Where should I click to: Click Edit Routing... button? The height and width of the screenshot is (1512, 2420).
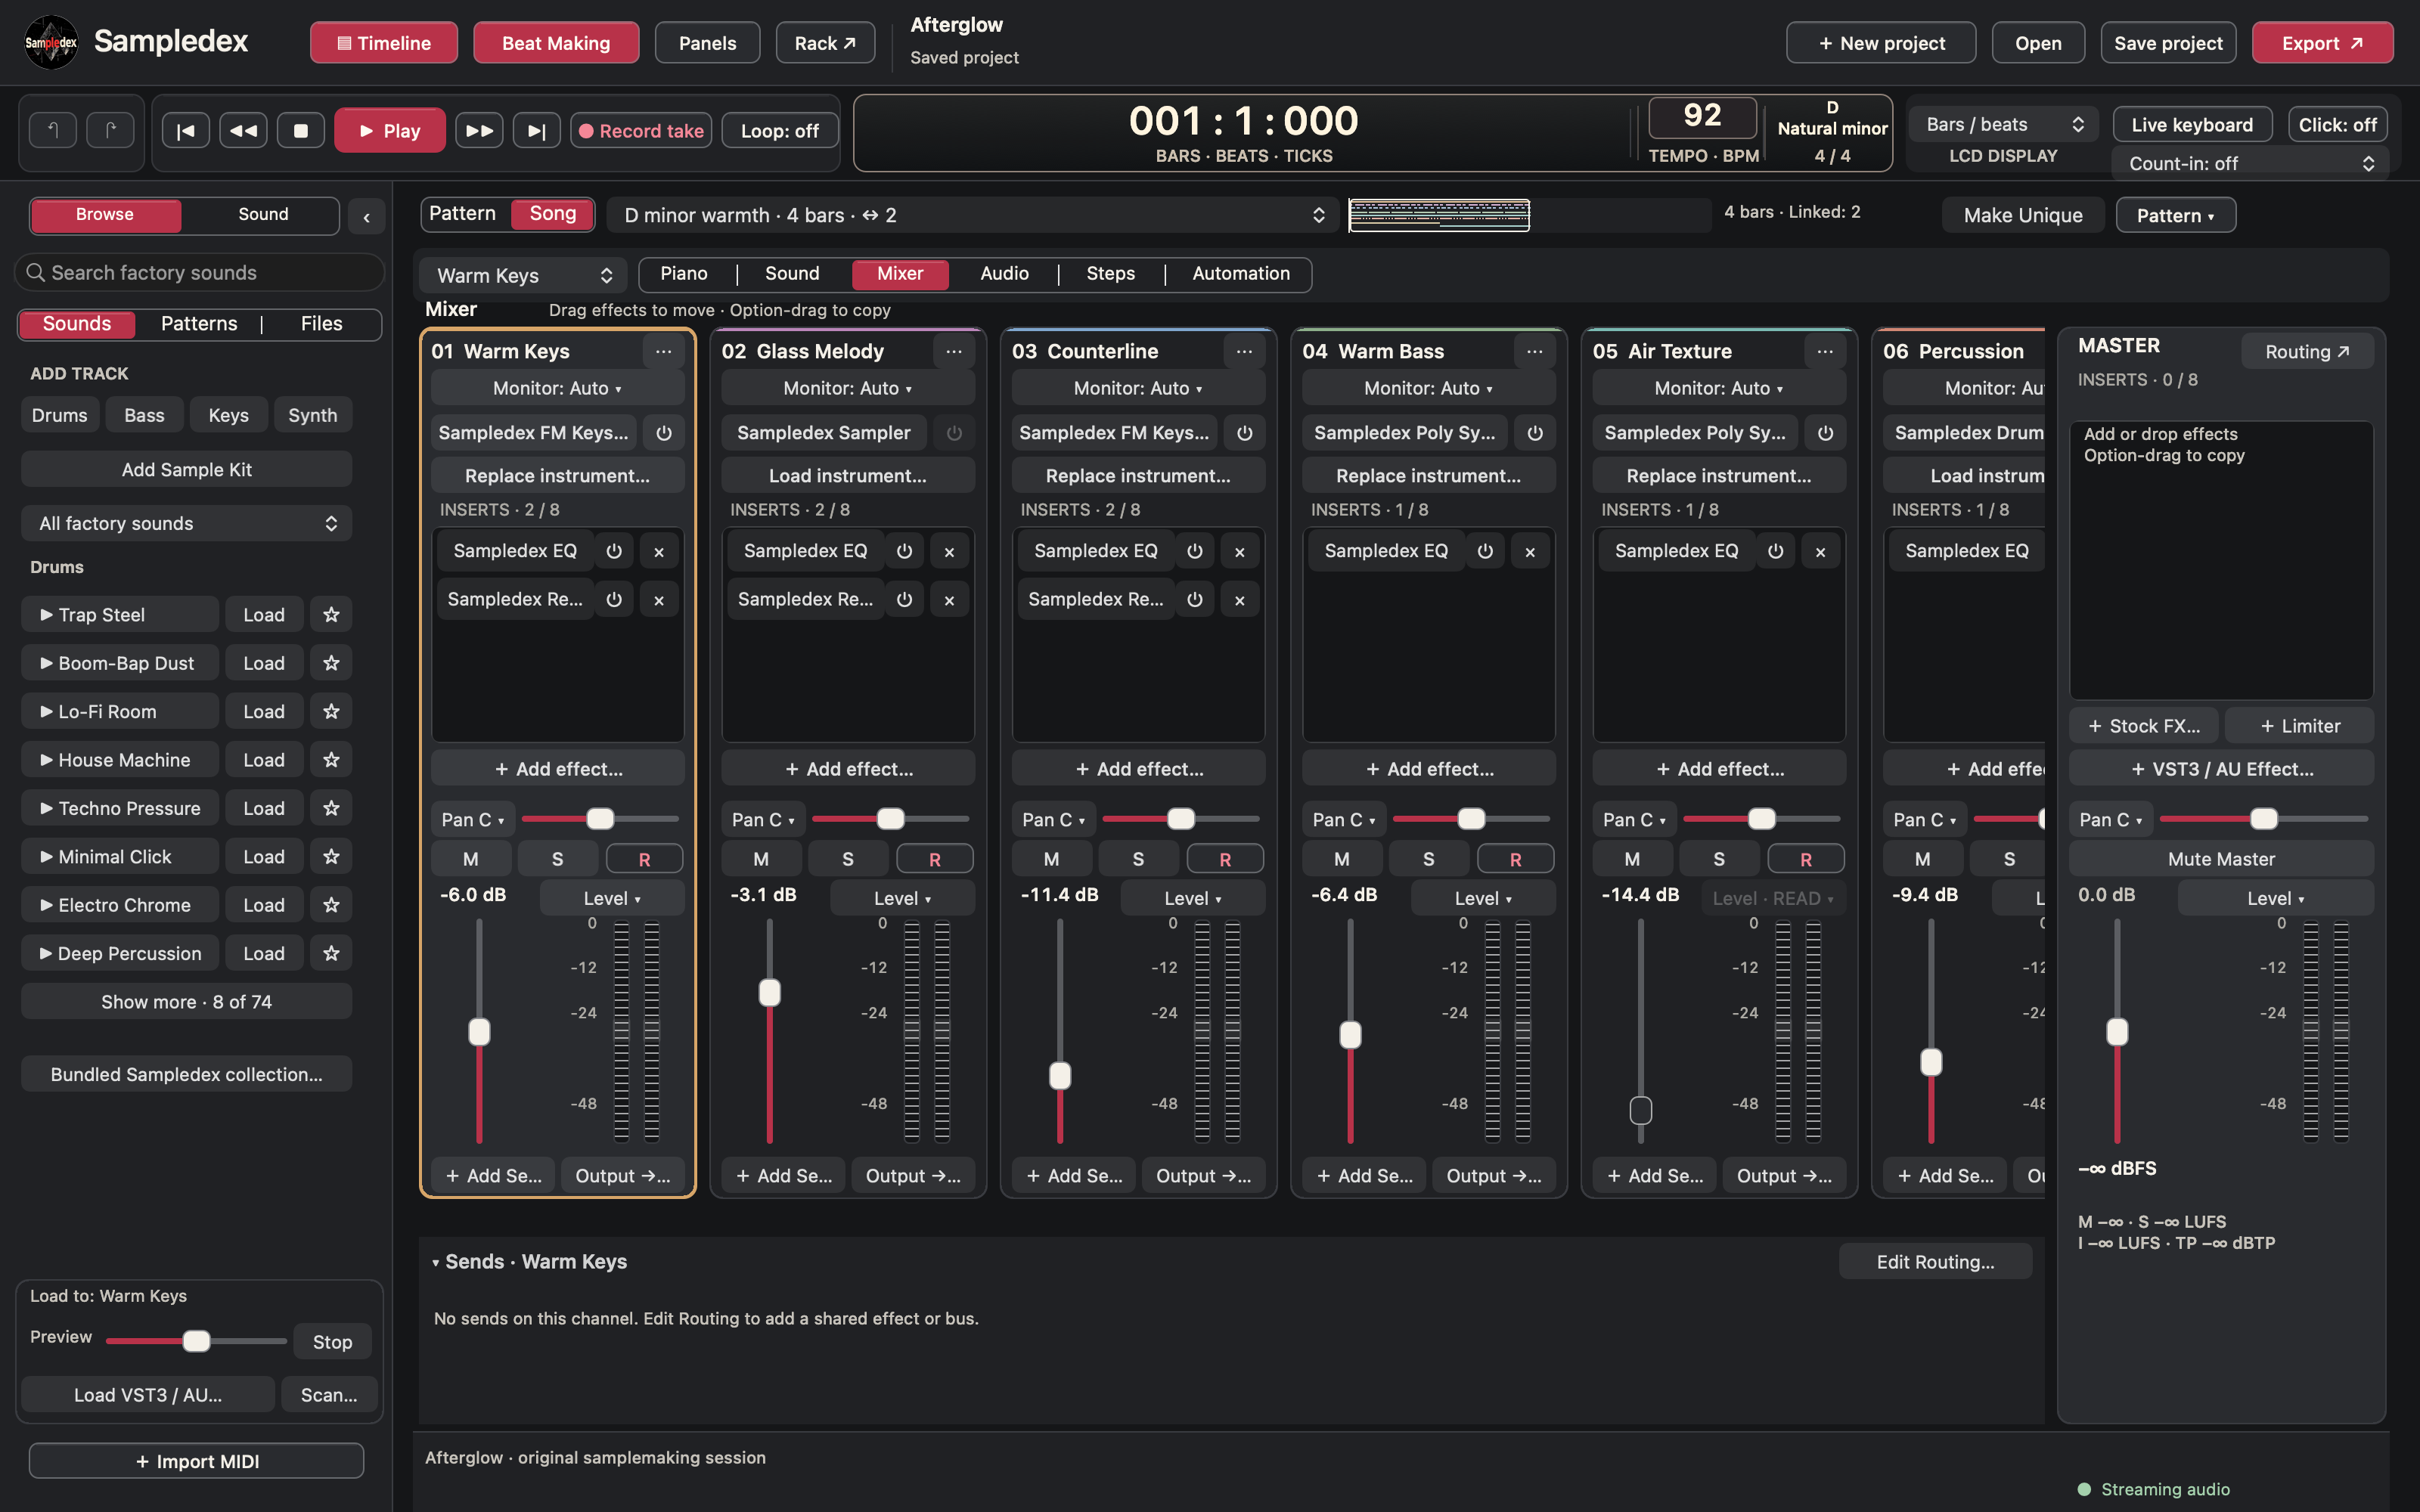tap(1935, 1262)
